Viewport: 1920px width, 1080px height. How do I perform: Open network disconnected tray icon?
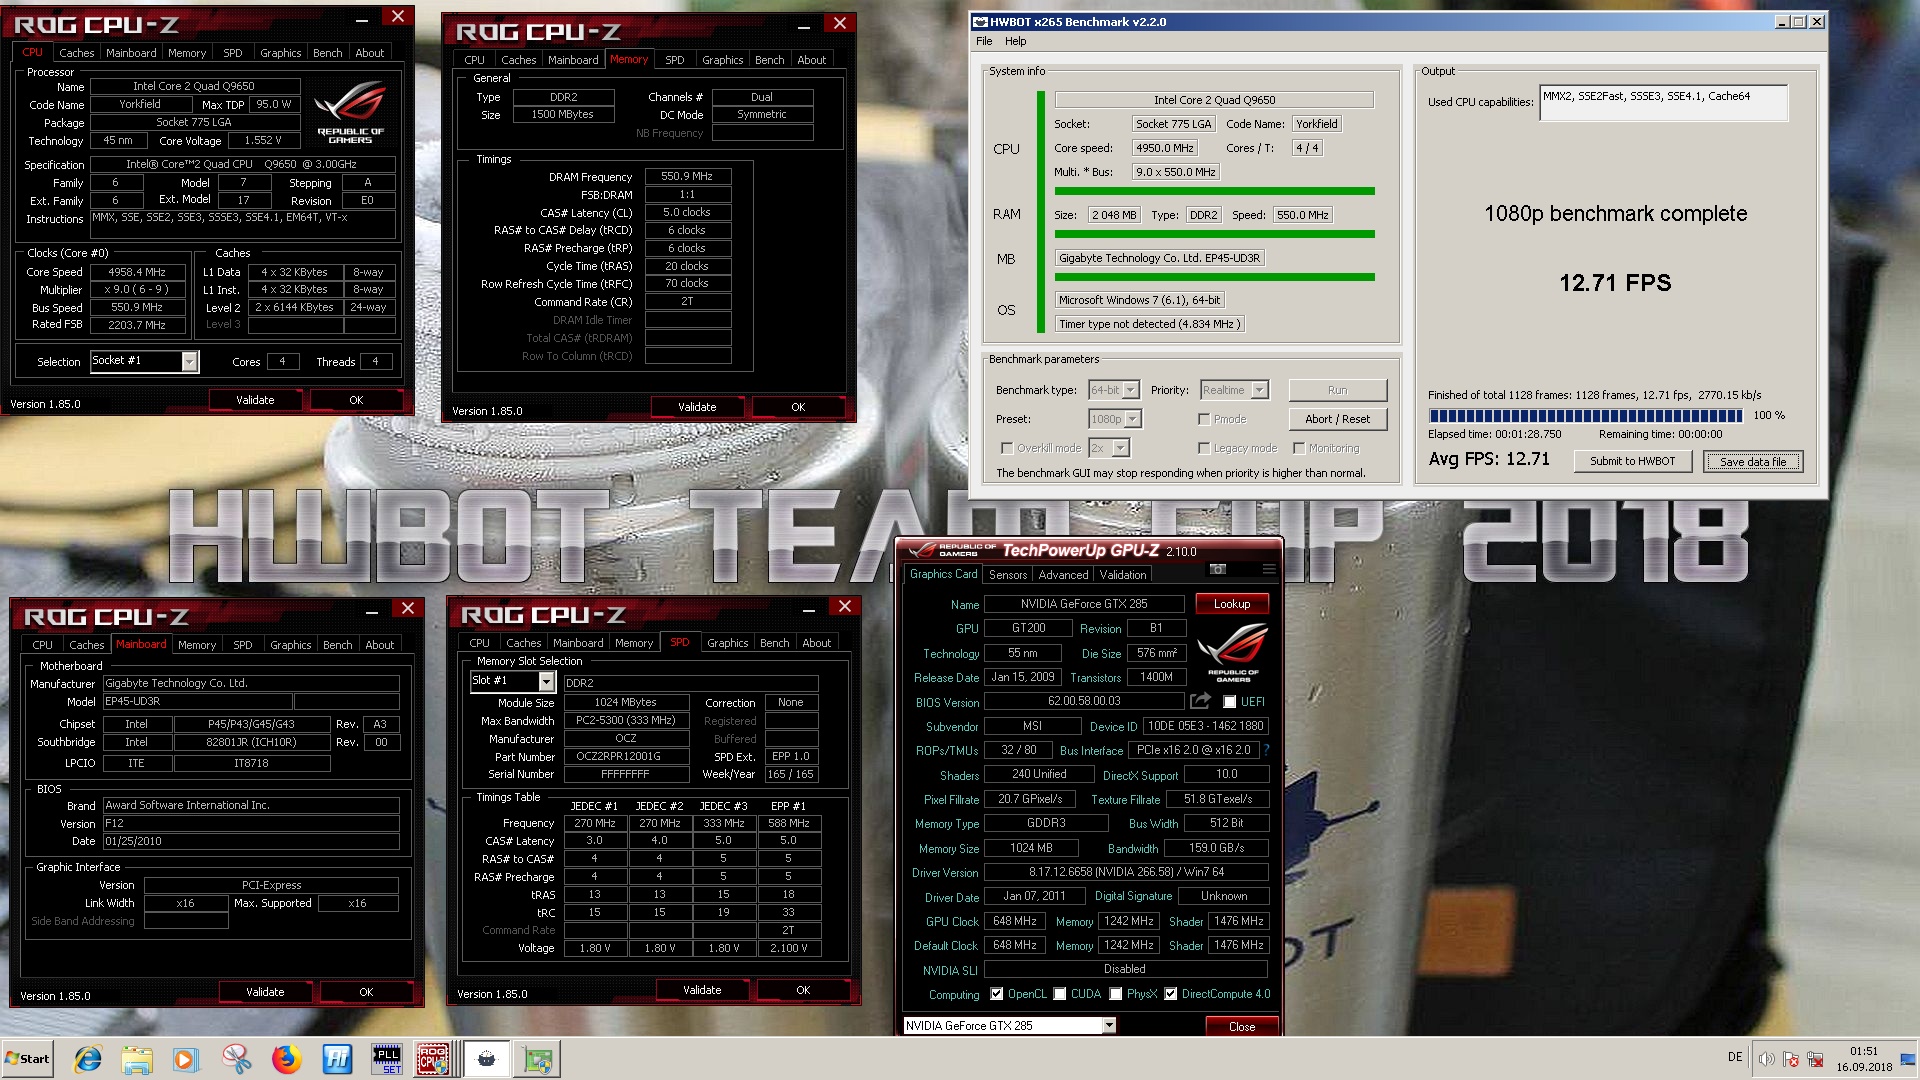pyautogui.click(x=1814, y=1059)
